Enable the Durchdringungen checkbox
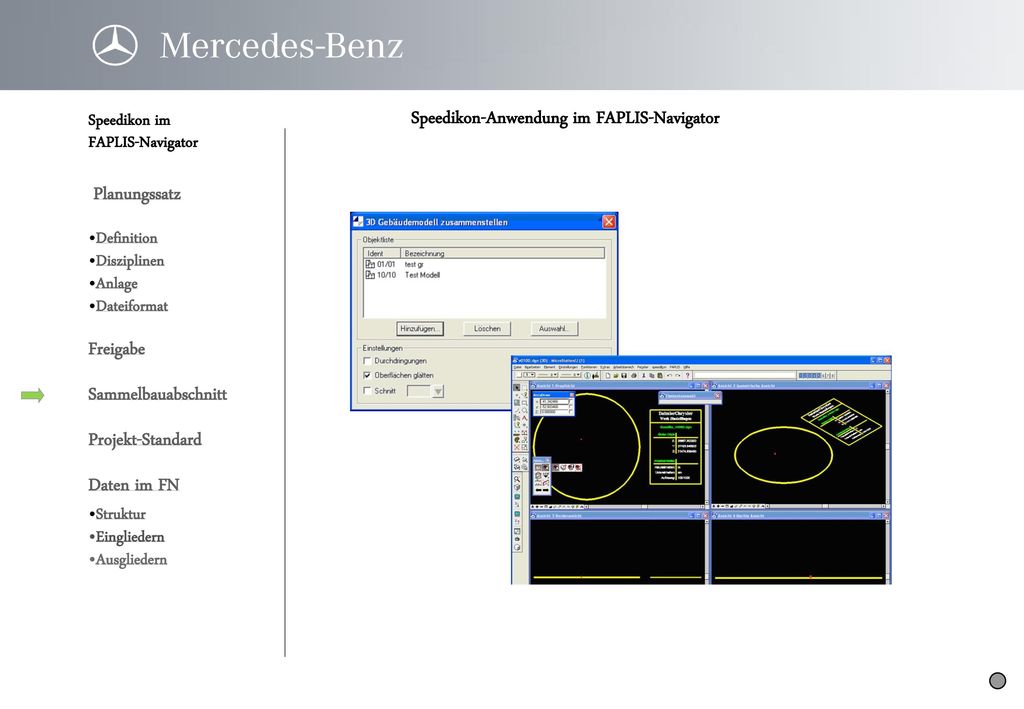The image size is (1024, 709). tap(367, 360)
